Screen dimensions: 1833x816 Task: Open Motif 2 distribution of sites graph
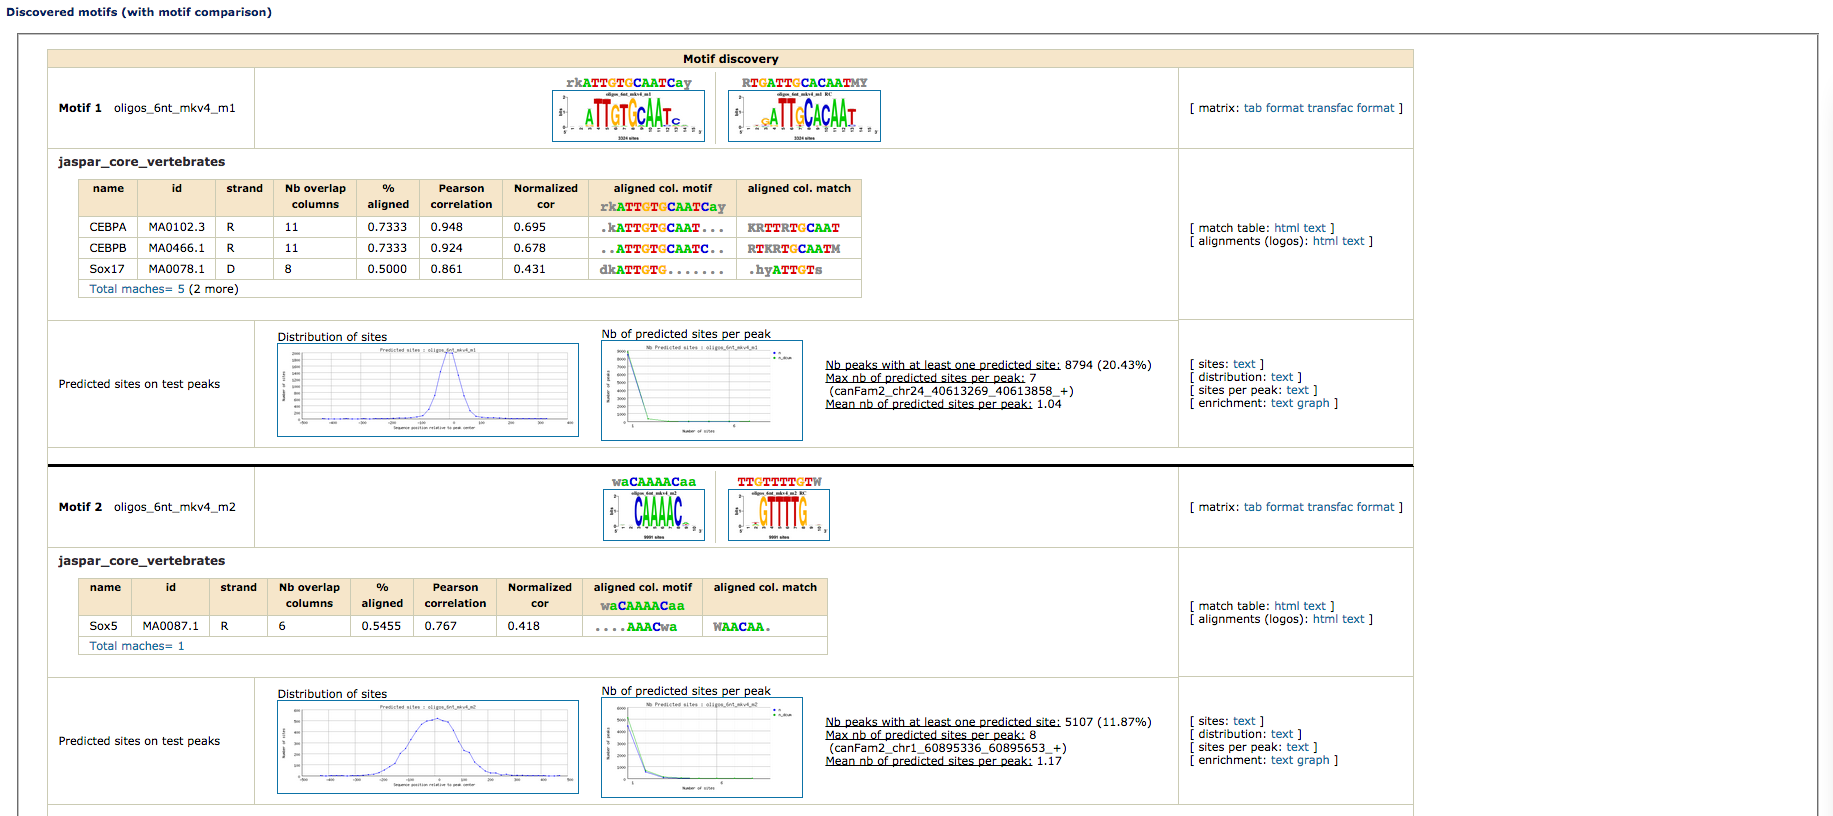click(x=428, y=747)
